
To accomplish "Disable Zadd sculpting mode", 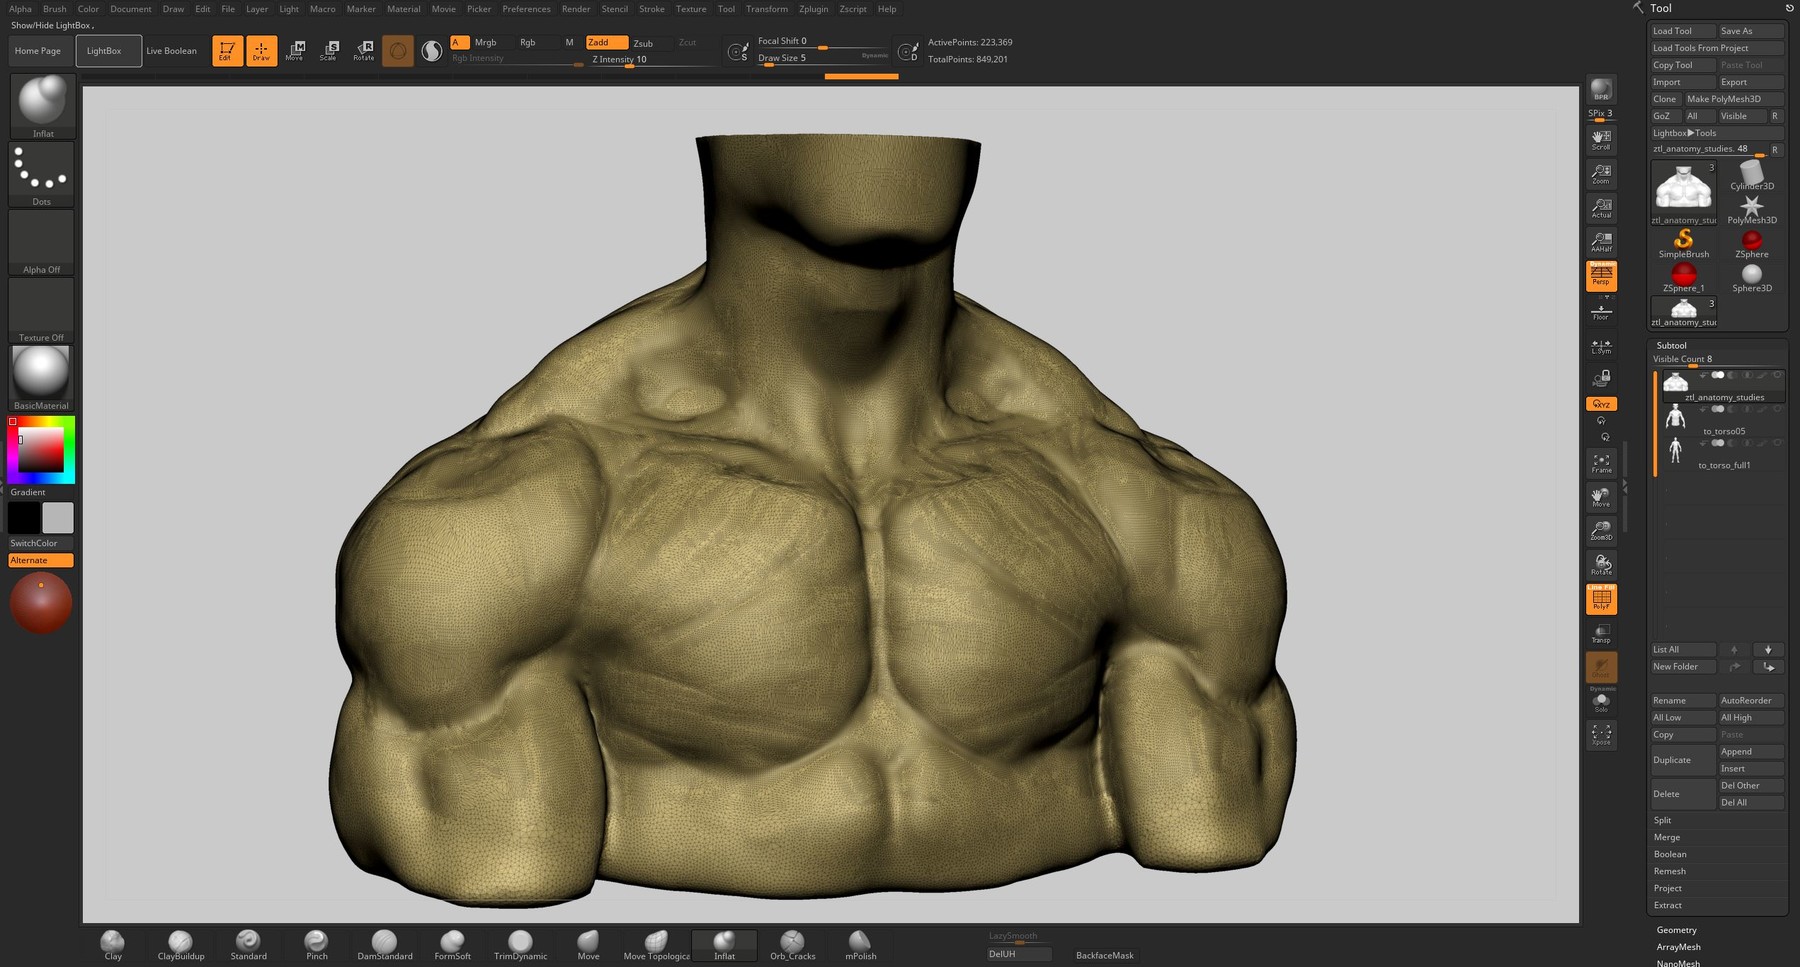I will click(x=604, y=43).
